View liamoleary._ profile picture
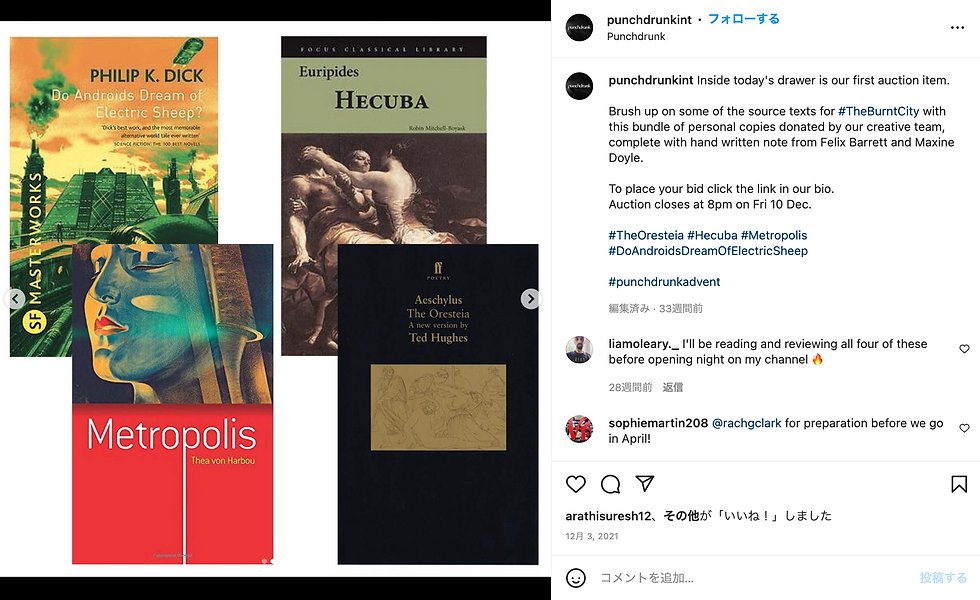Viewport: 980px width, 600px height. 579,349
